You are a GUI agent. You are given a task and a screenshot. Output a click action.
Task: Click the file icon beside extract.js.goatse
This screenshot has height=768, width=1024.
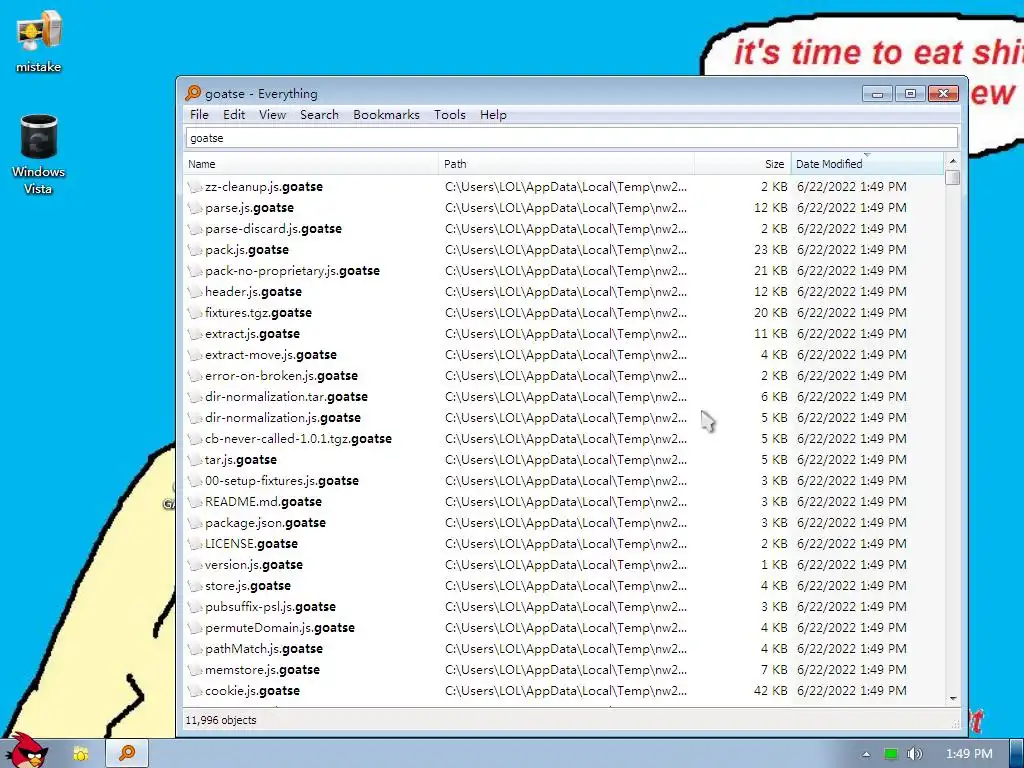(x=195, y=334)
